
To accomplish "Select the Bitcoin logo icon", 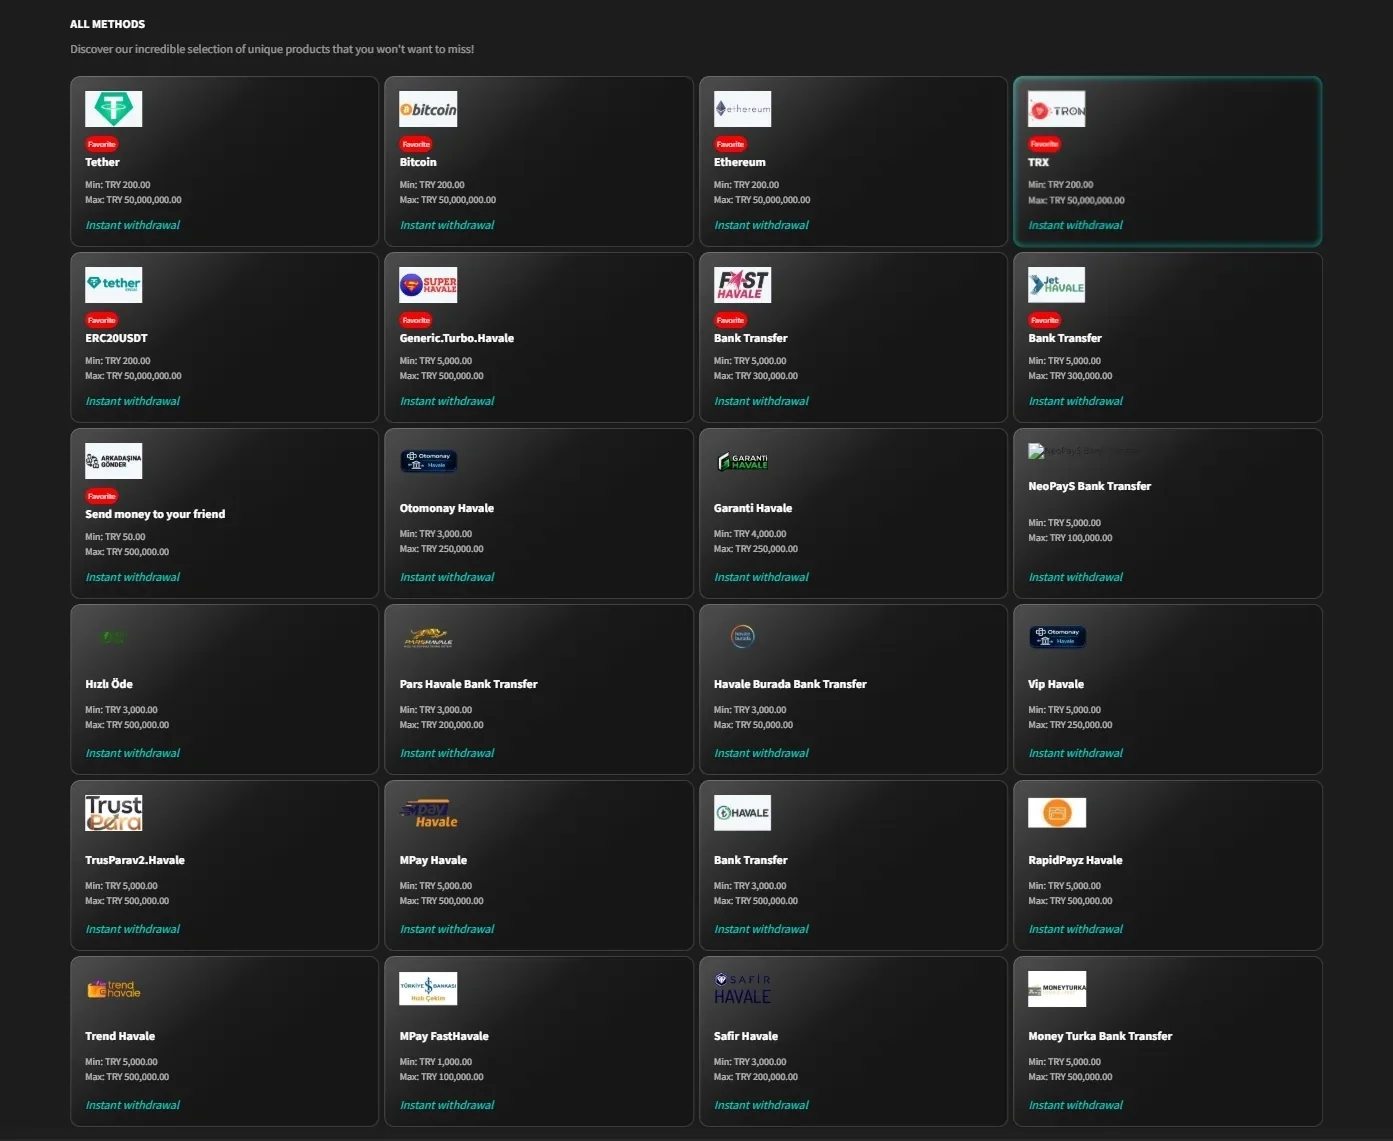I will 428,109.
